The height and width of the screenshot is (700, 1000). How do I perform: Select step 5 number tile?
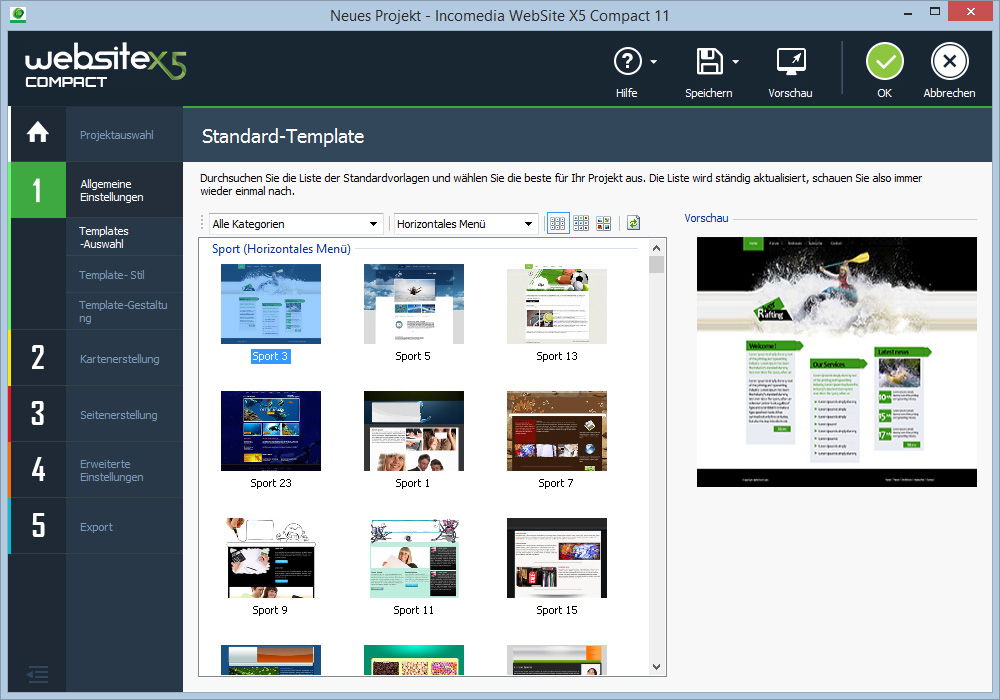click(38, 526)
